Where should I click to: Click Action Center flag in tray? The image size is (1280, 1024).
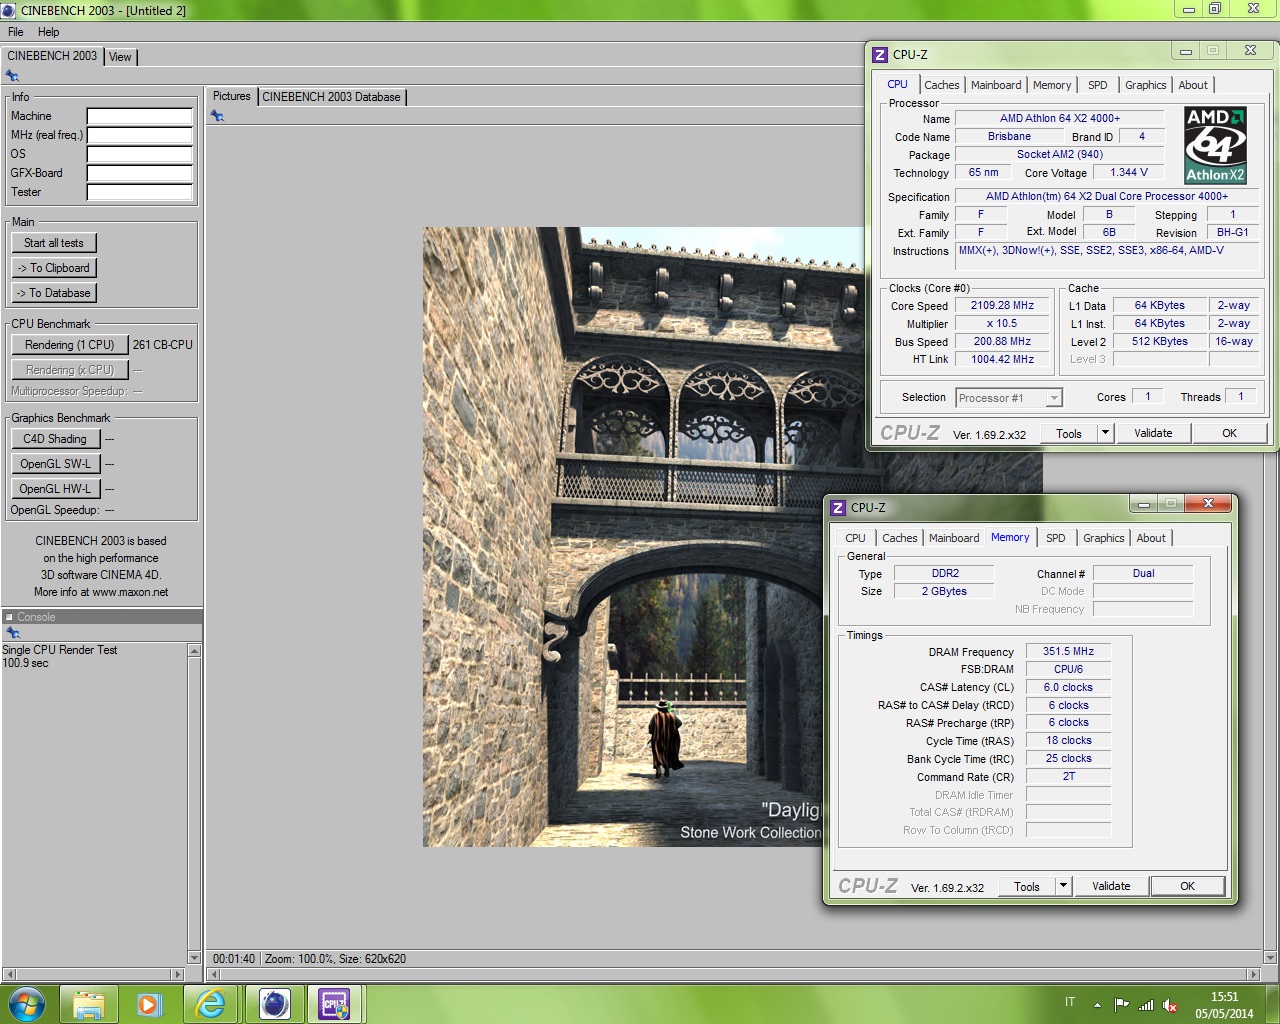(x=1122, y=1004)
